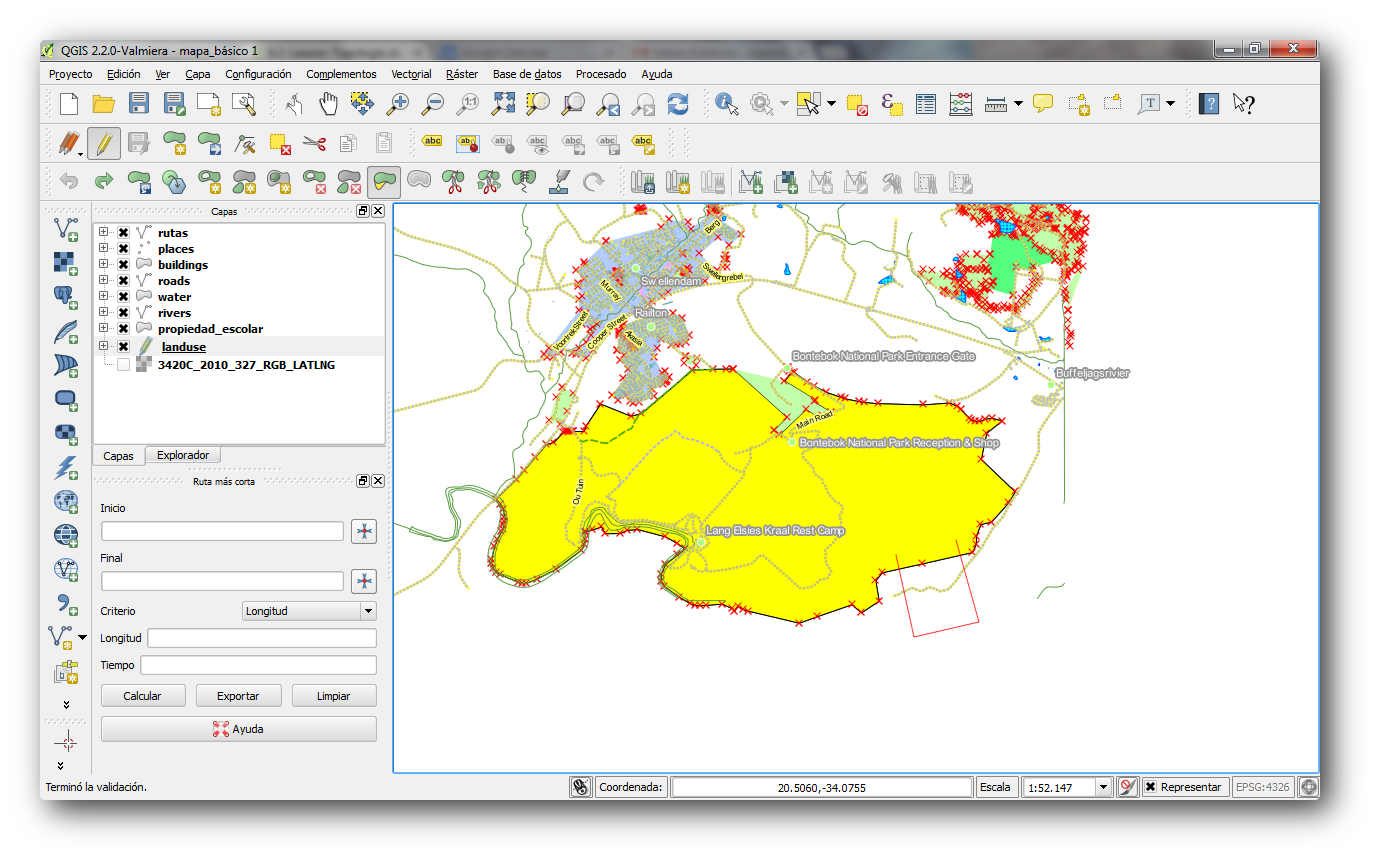The width and height of the screenshot is (1380, 860).
Task: Close the Capas panel
Action: click(378, 211)
